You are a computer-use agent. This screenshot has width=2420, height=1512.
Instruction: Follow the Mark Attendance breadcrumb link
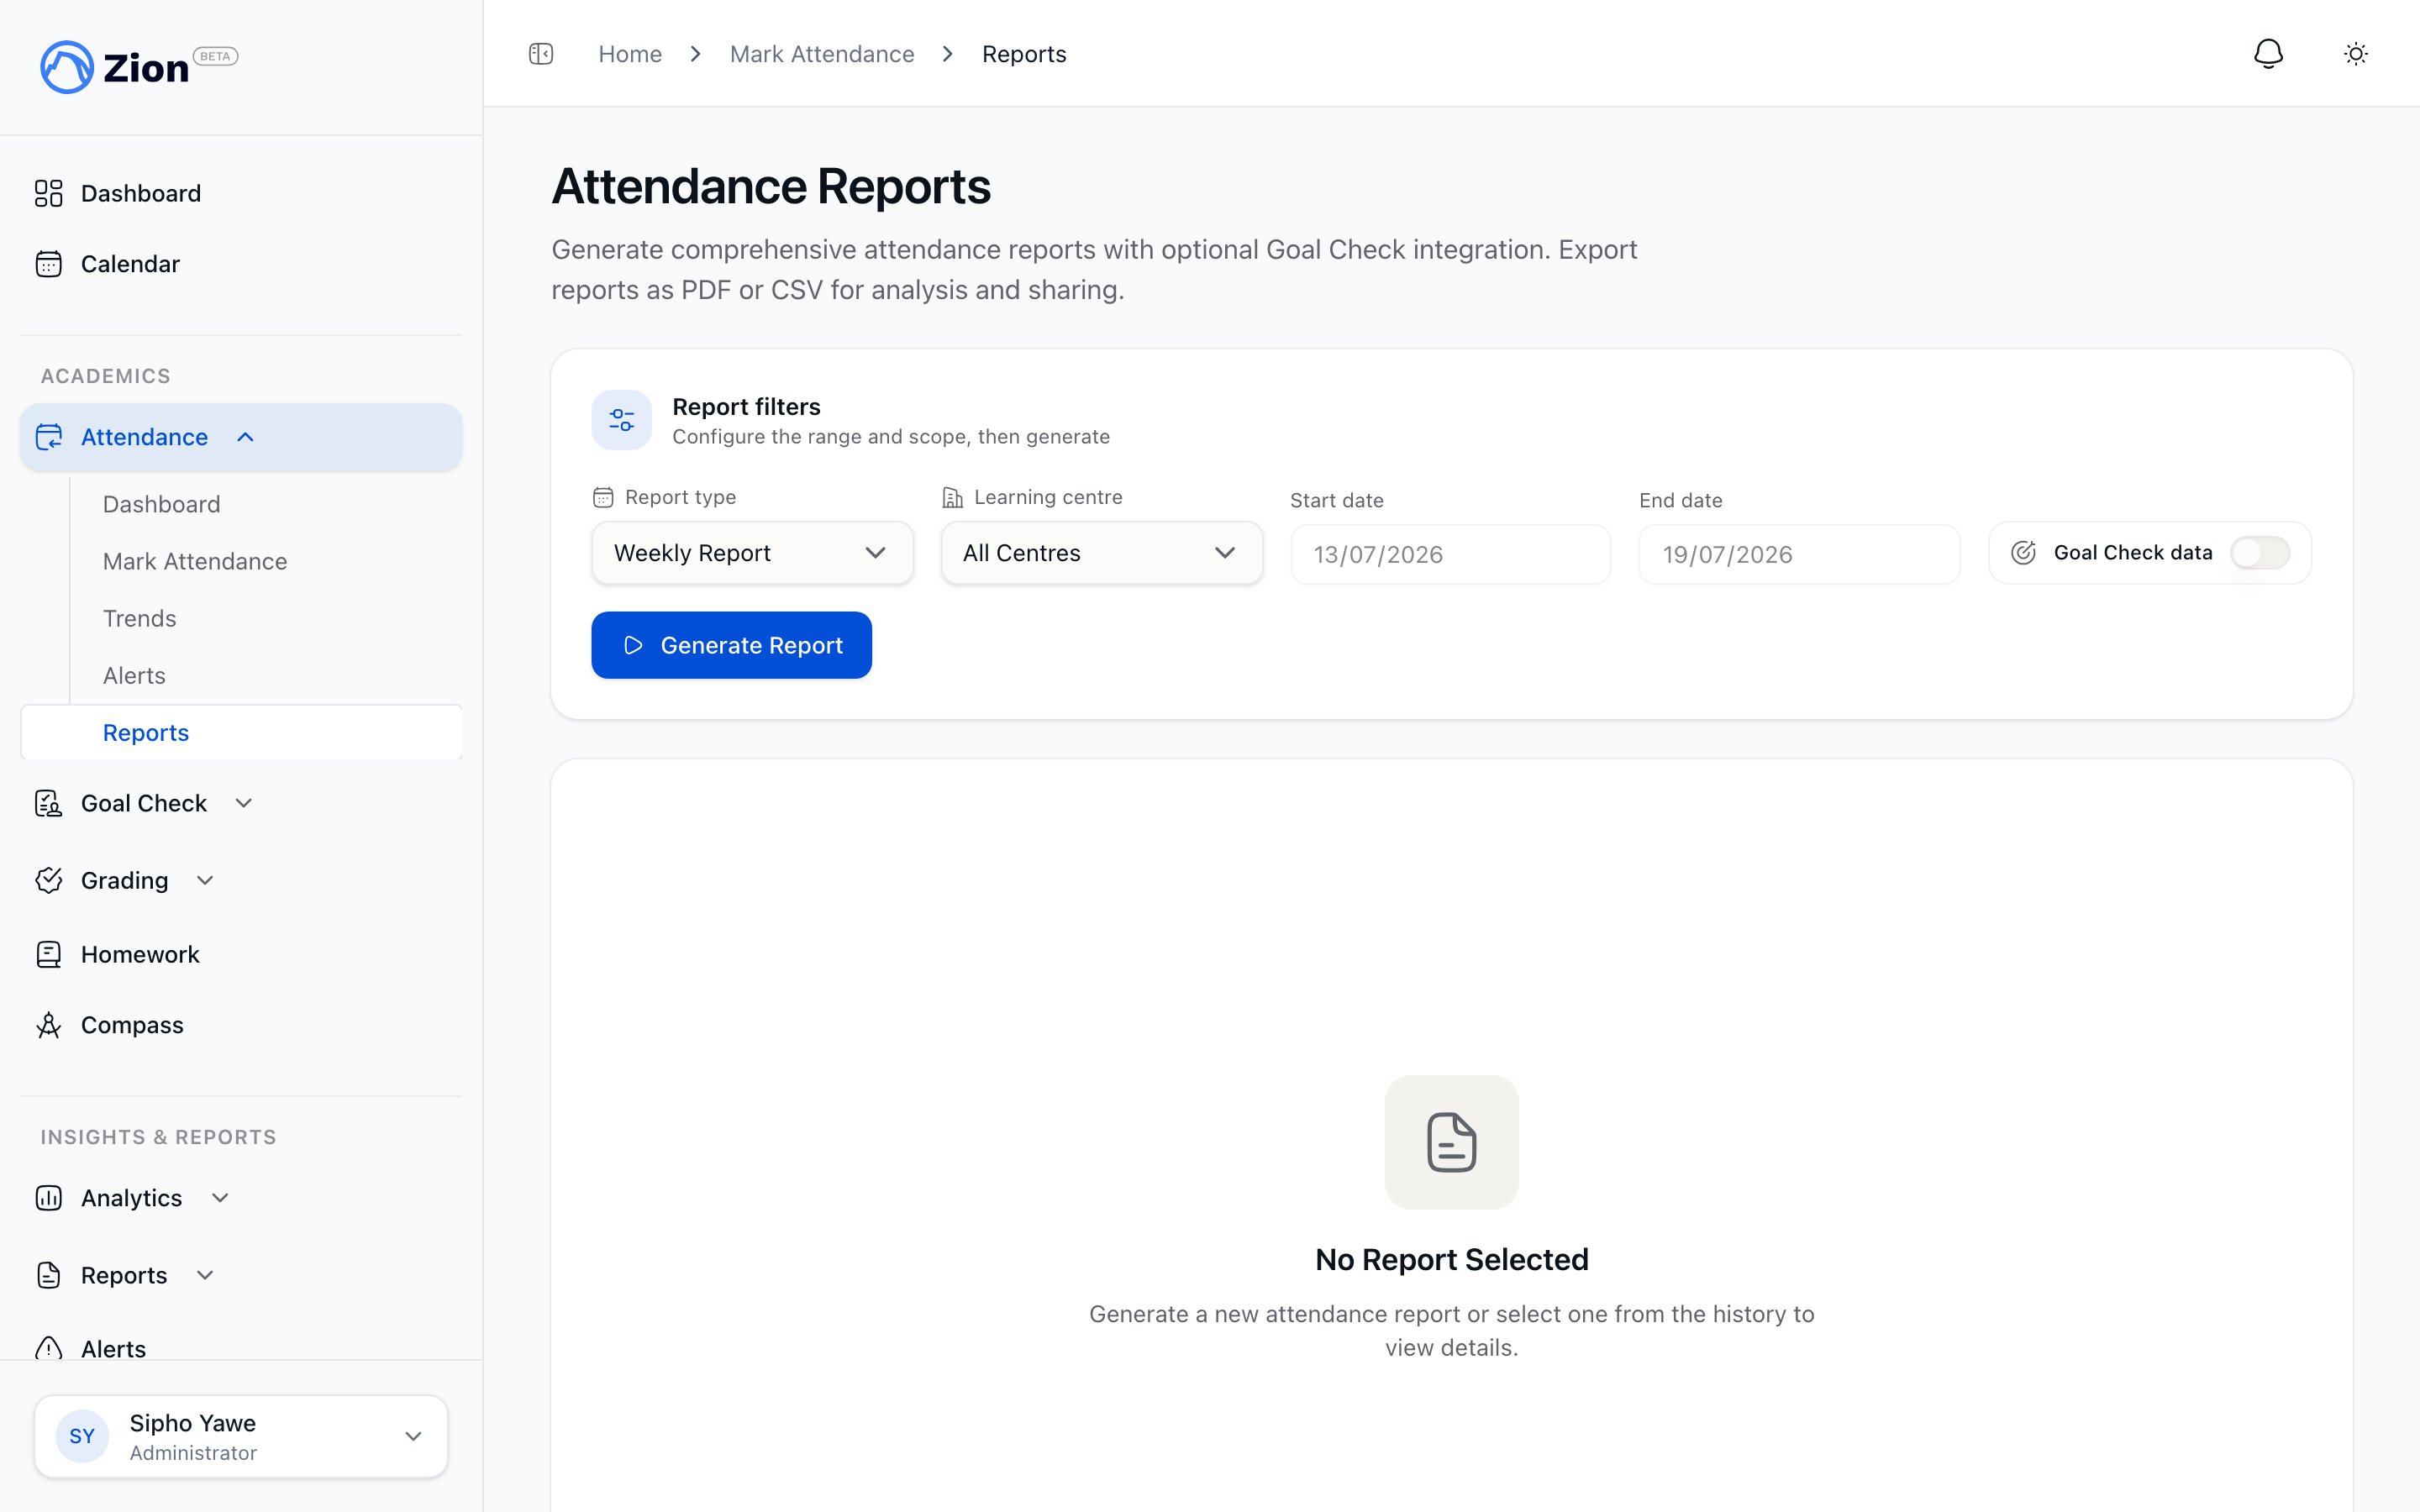(x=822, y=54)
